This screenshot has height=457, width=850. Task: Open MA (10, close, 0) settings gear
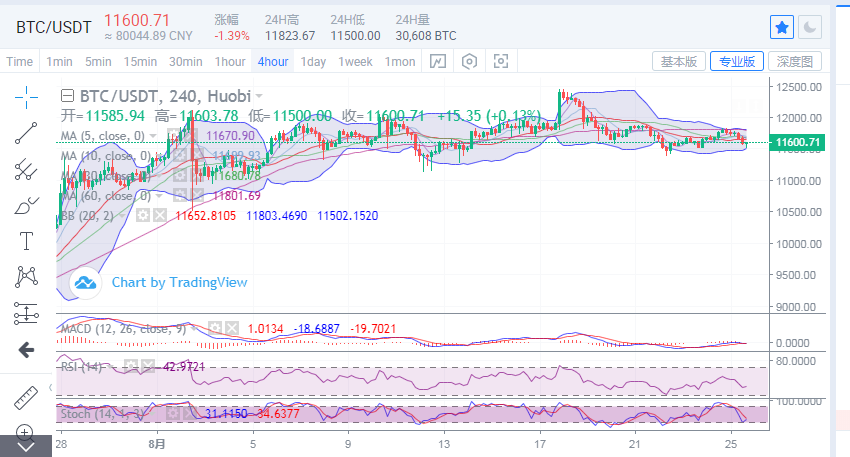click(180, 156)
